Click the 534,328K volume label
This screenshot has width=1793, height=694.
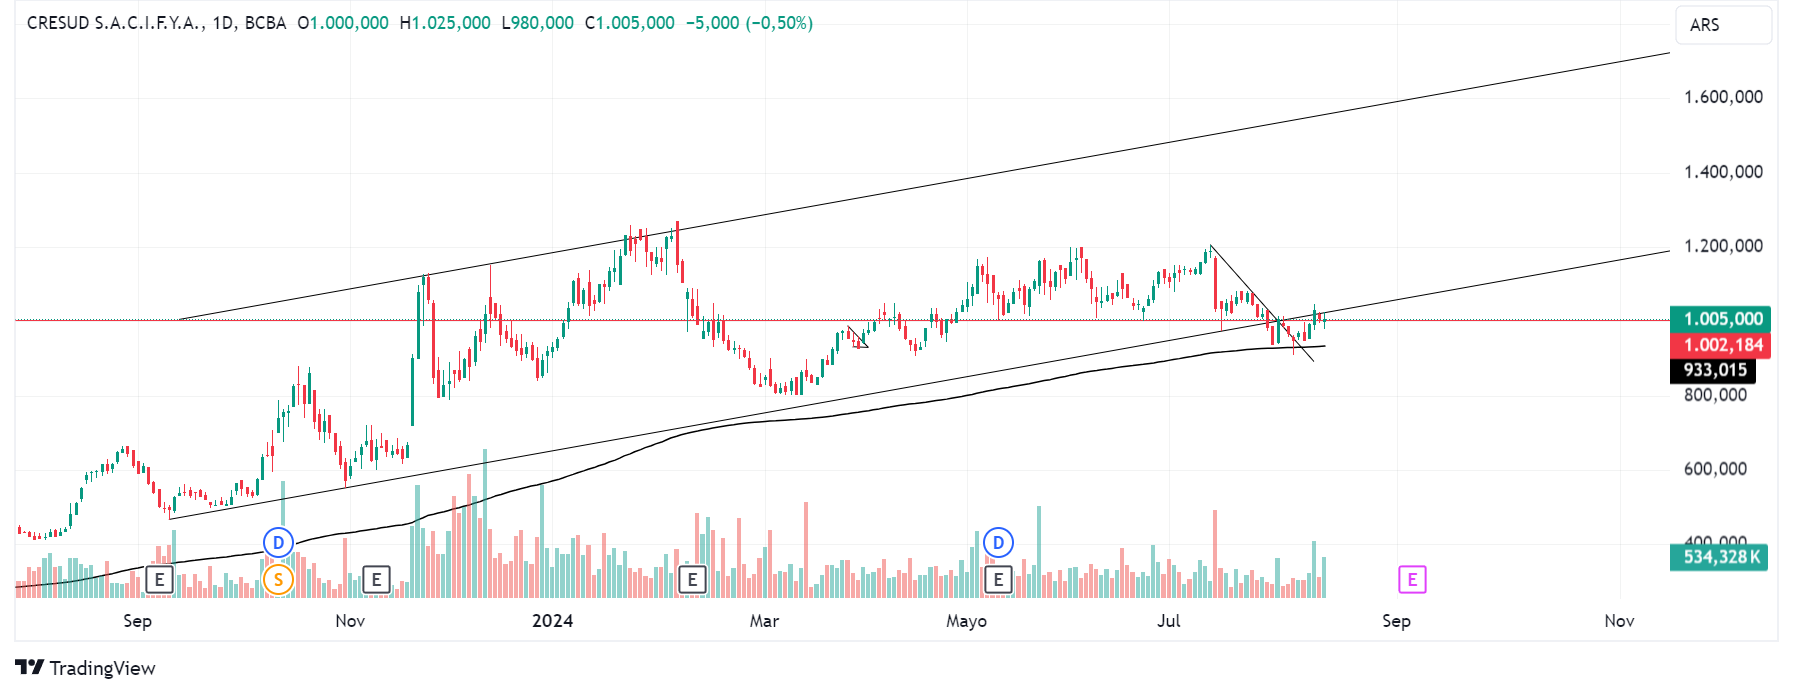(1719, 557)
